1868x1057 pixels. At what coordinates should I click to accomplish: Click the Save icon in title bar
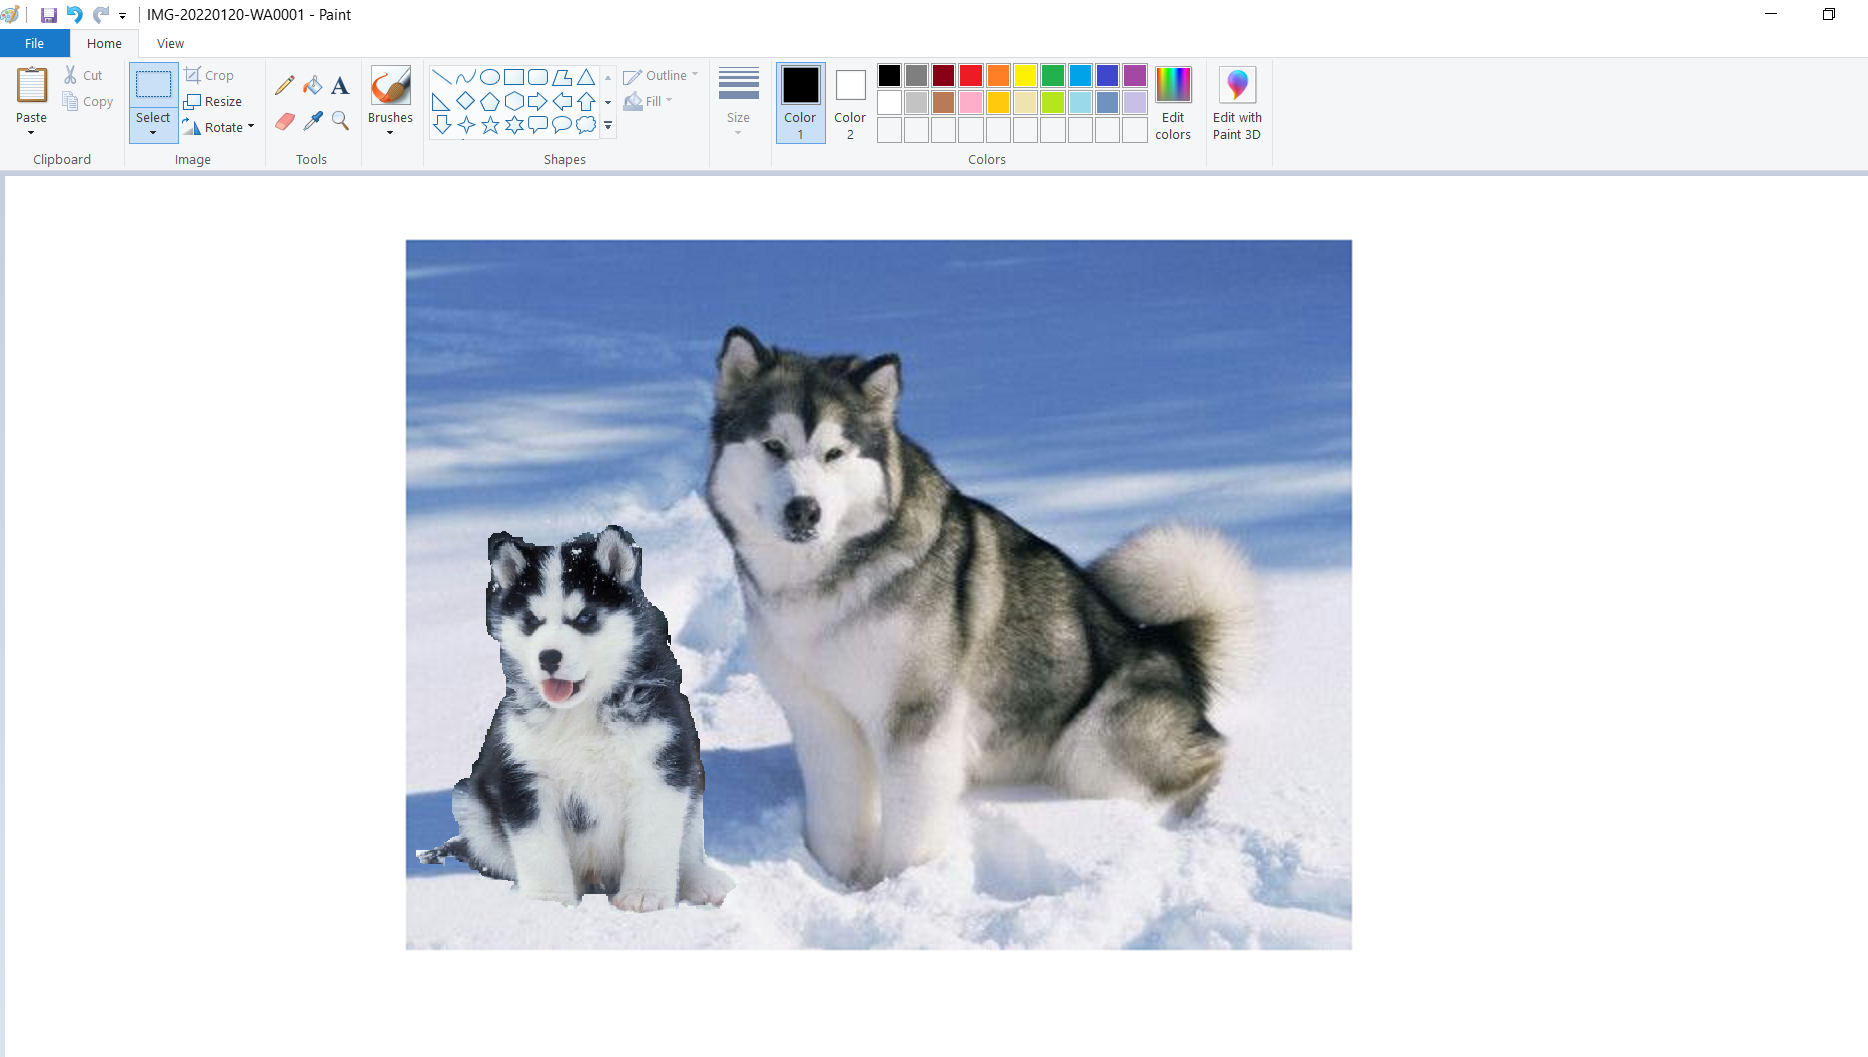(x=48, y=15)
